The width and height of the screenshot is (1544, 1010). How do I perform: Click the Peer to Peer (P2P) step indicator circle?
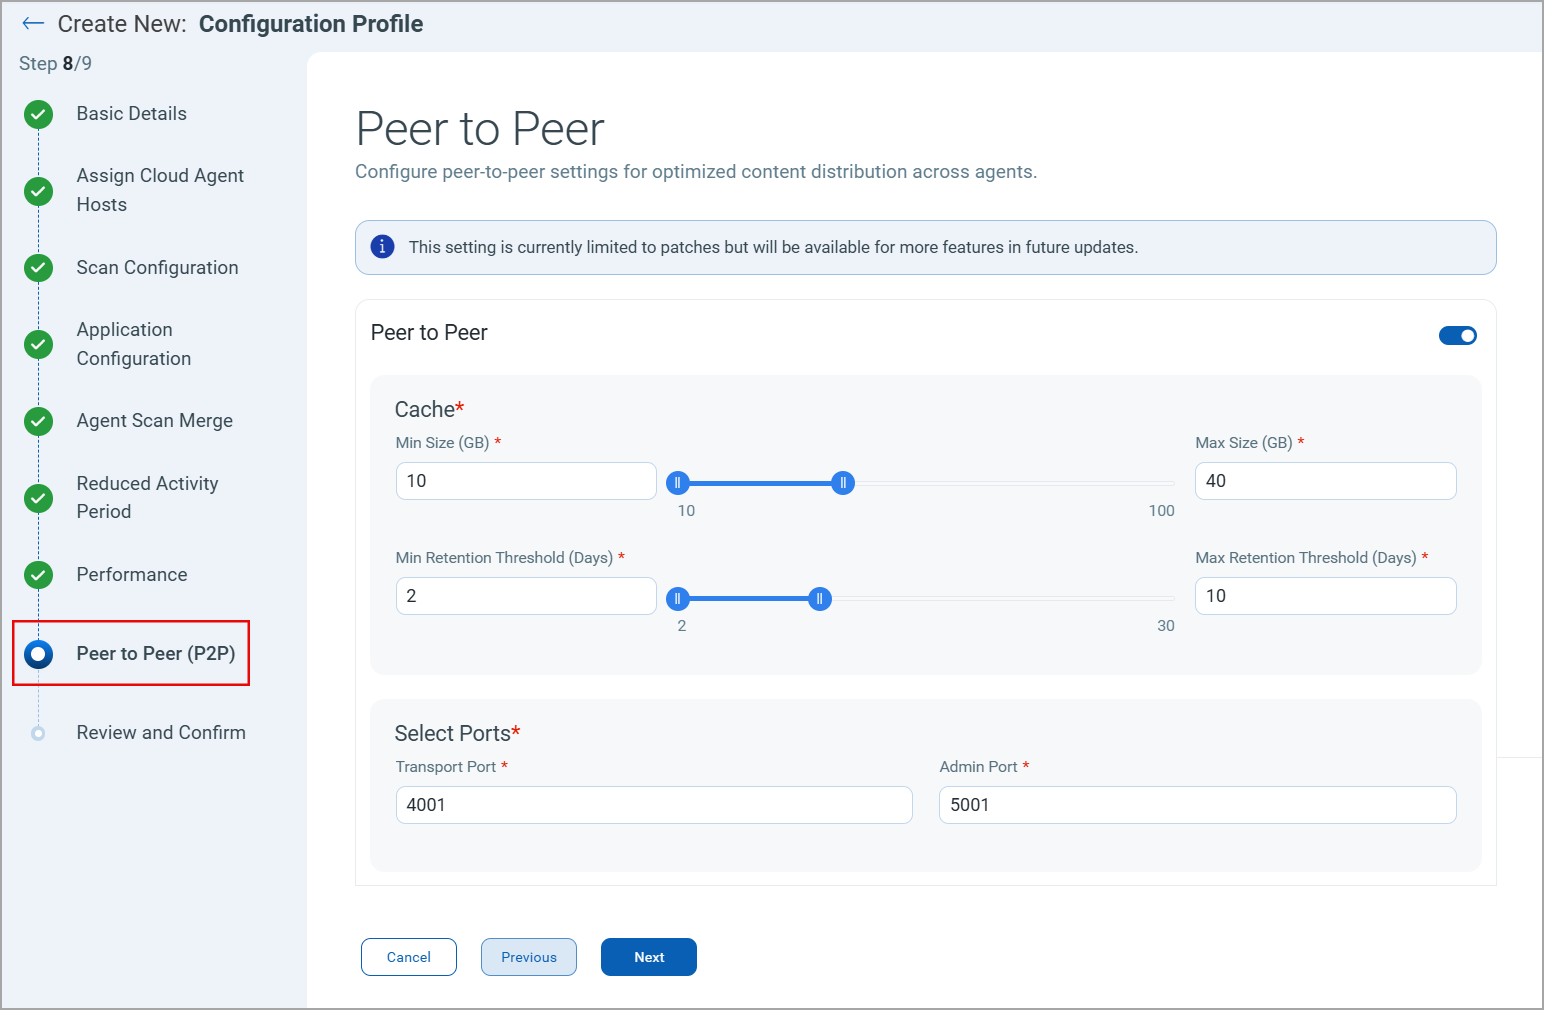coord(39,654)
